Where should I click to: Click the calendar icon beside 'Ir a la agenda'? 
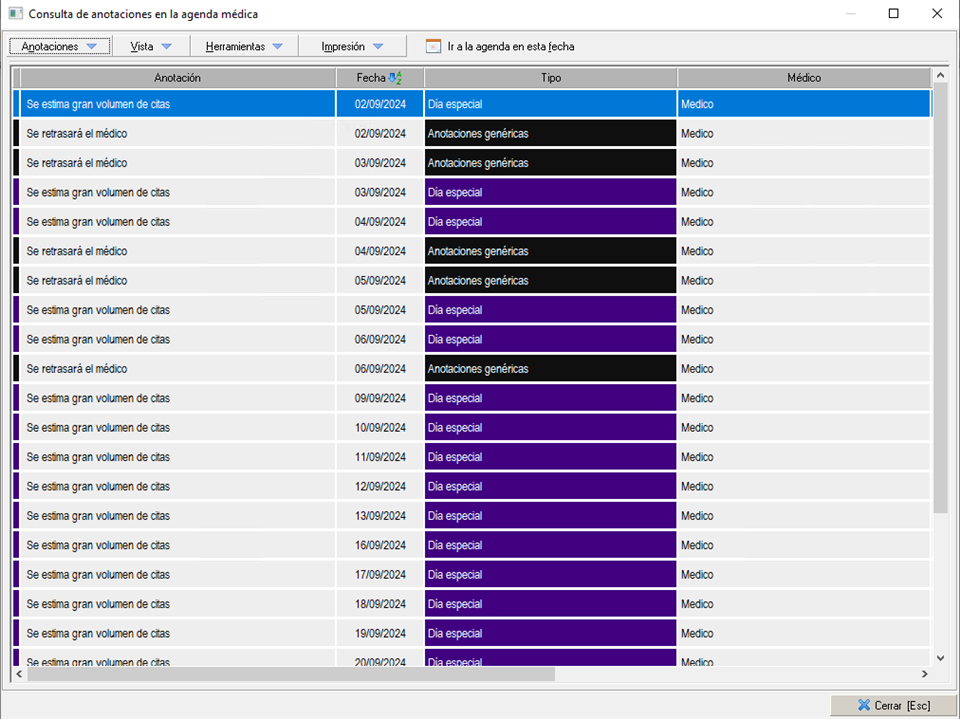(433, 46)
